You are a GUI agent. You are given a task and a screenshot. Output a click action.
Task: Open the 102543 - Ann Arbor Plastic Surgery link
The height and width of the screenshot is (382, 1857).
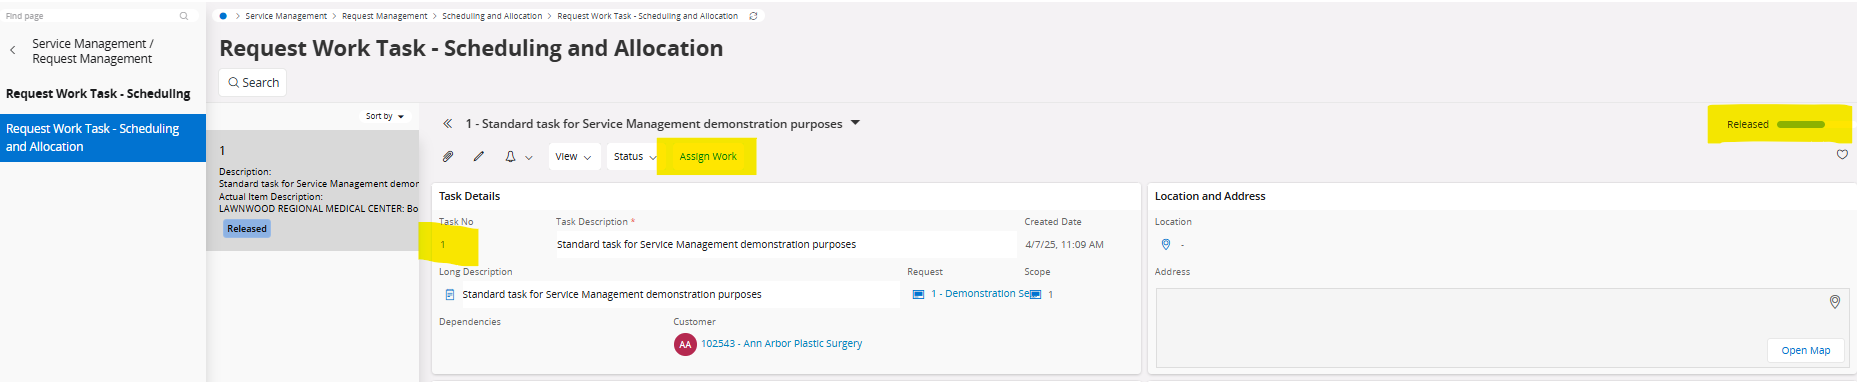781,344
